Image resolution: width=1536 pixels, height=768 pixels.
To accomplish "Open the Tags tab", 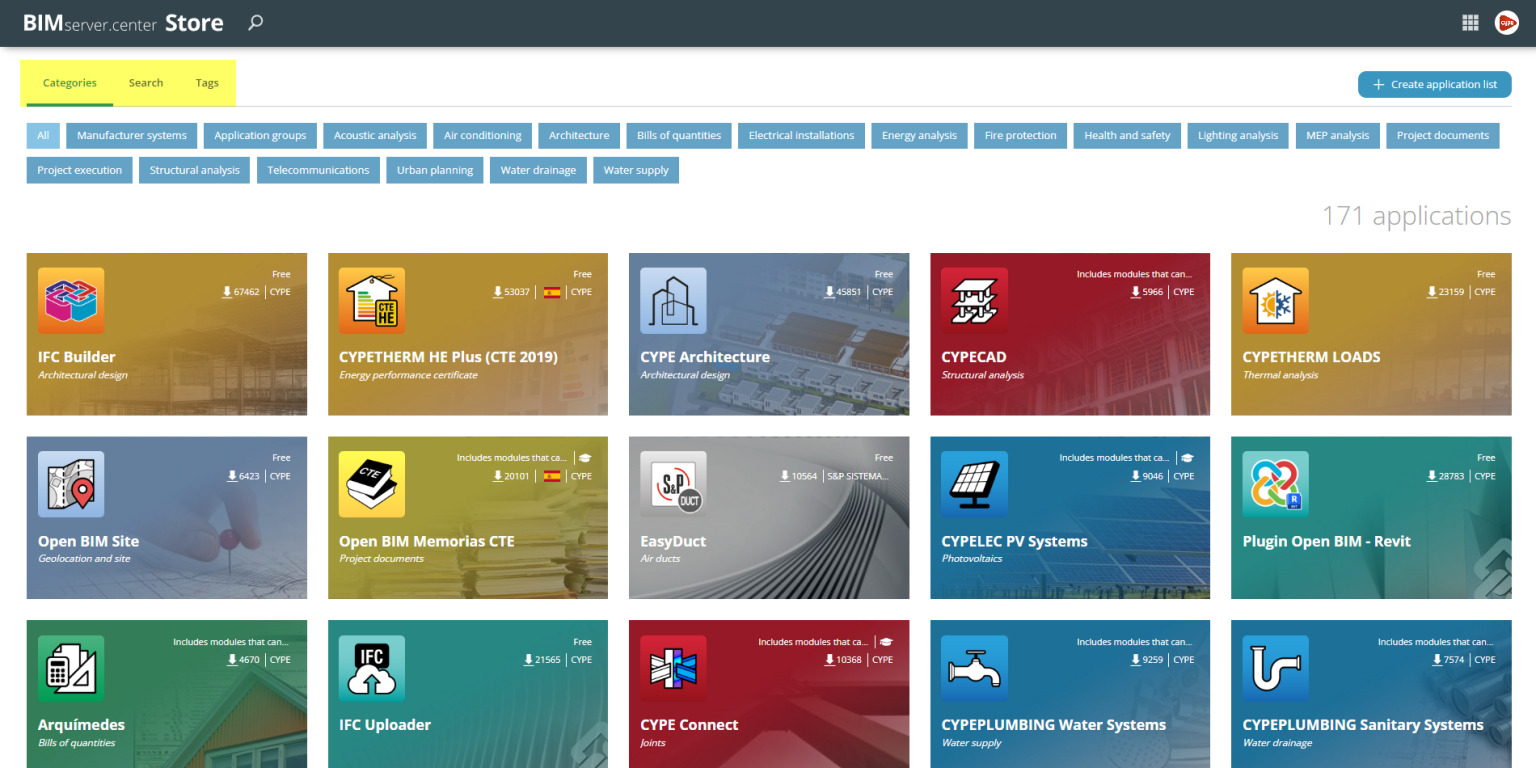I will pos(207,83).
